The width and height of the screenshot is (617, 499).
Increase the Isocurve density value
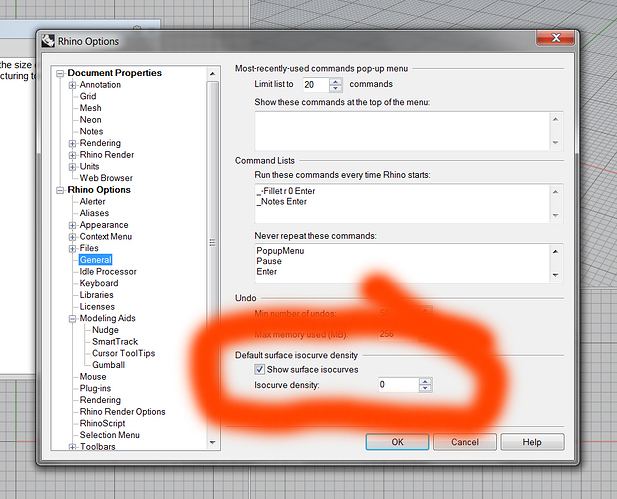425,381
